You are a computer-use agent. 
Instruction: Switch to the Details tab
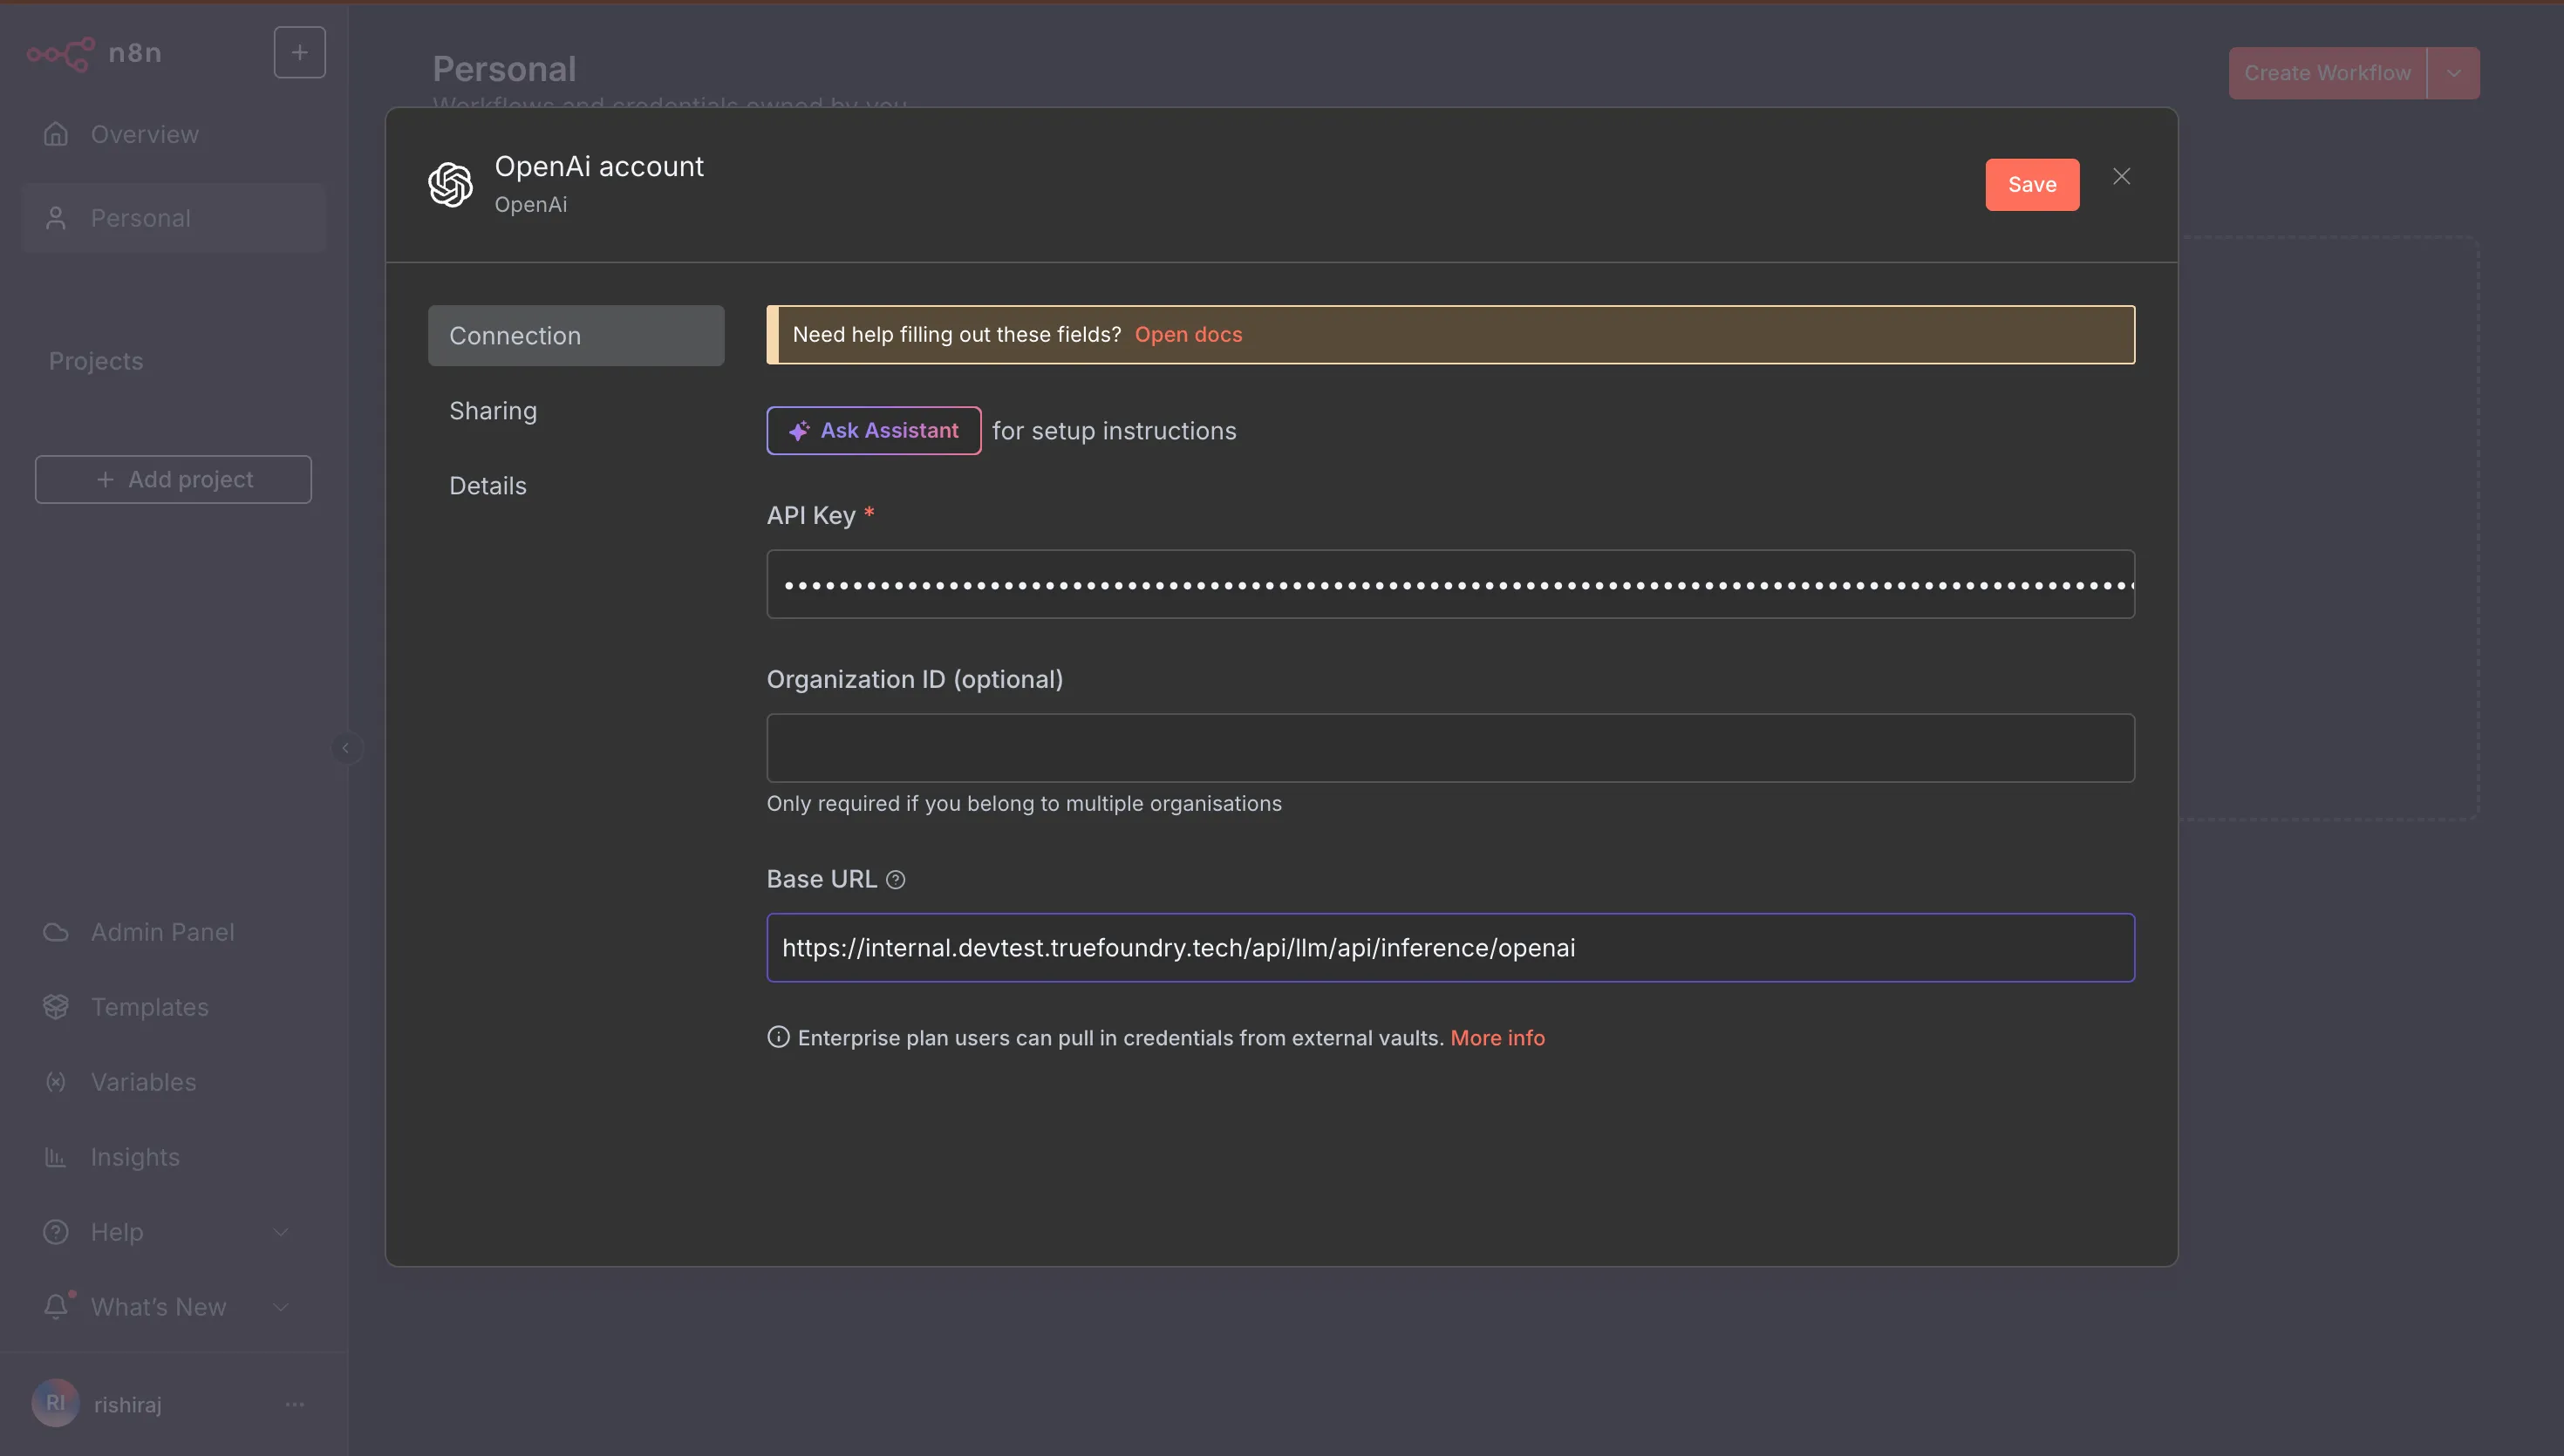point(488,486)
